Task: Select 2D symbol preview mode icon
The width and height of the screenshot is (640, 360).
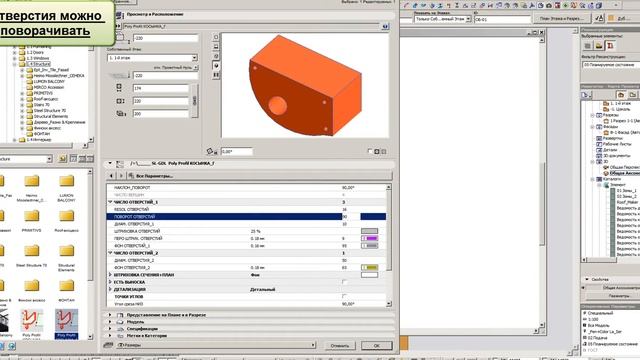Action: (216, 37)
